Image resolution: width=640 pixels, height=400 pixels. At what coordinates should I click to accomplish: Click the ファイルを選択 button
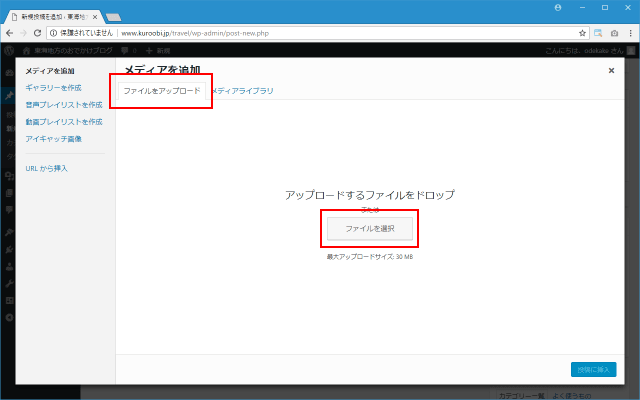pos(370,229)
